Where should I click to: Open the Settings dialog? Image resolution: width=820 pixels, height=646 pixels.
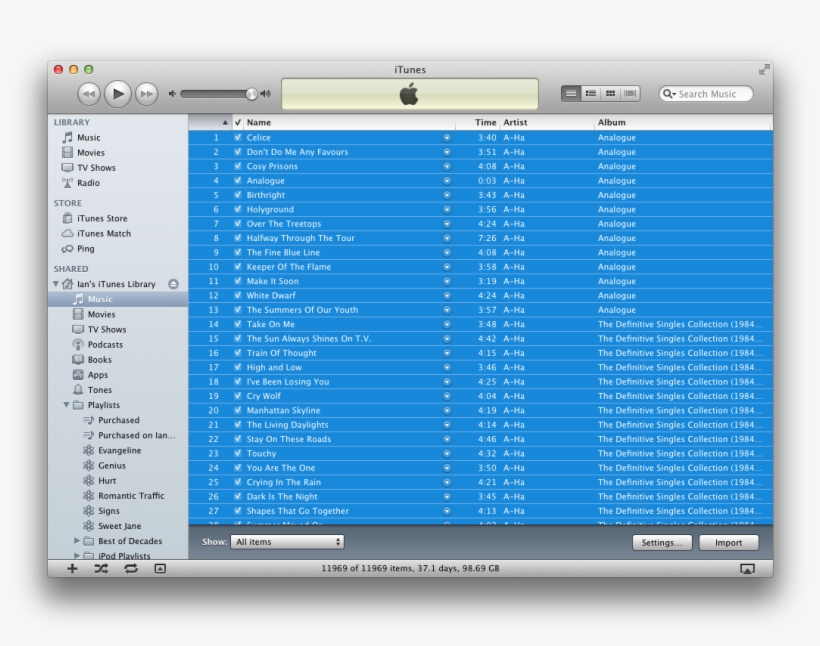click(662, 541)
